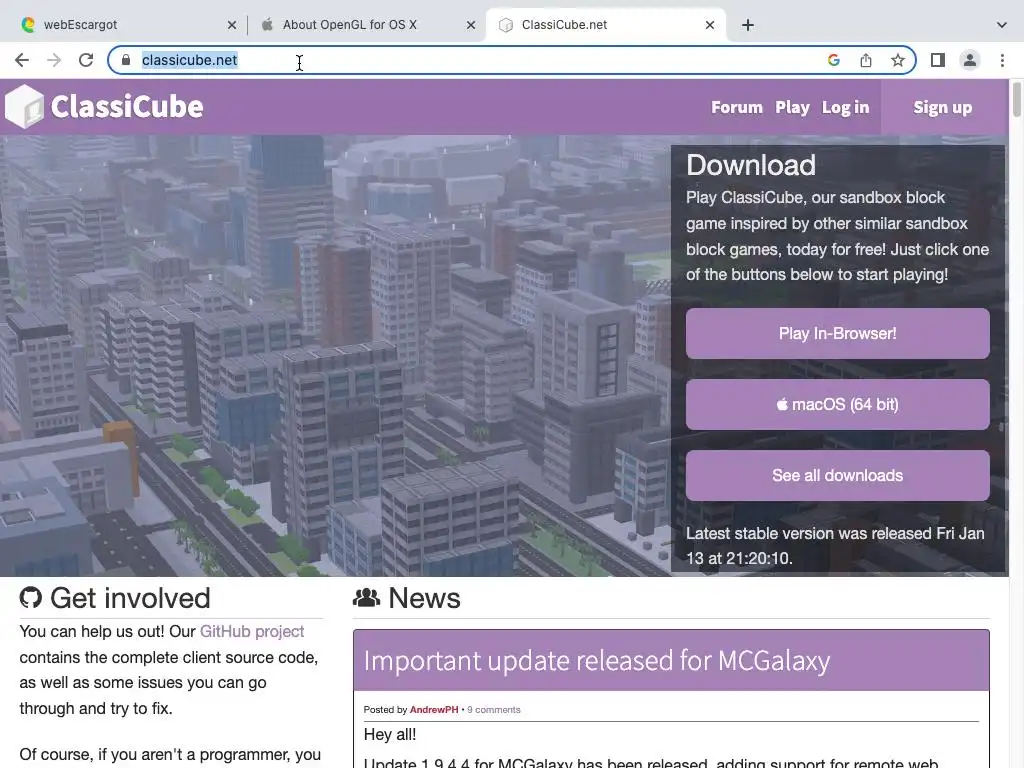Viewport: 1024px width, 768px height.
Task: Click See all downloads
Action: pos(837,475)
